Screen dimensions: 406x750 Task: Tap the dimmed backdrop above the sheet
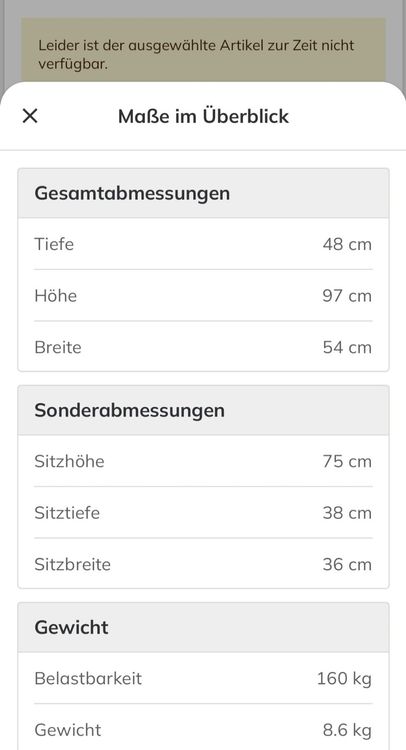pyautogui.click(x=203, y=9)
